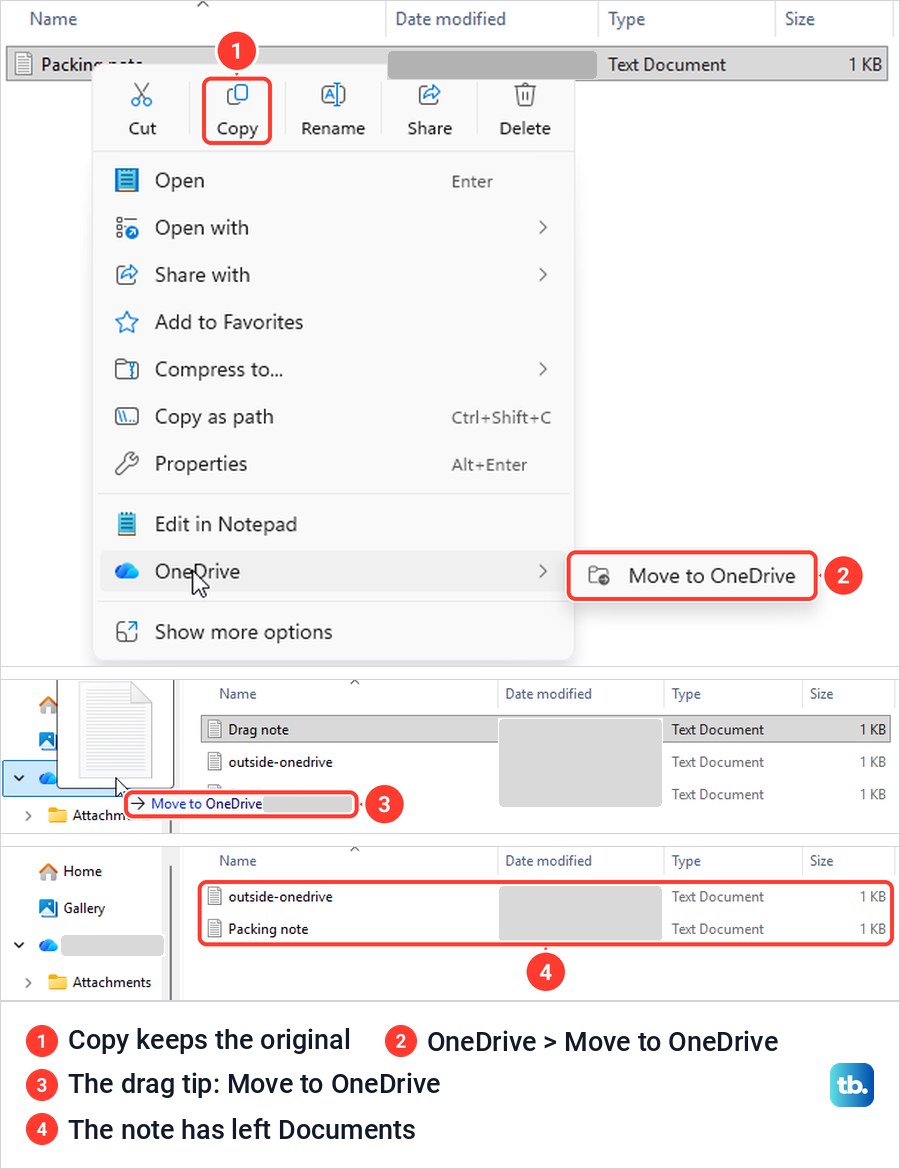Open the Attachments folder icon under Gallery
The width and height of the screenshot is (900, 1169).
click(x=57, y=982)
